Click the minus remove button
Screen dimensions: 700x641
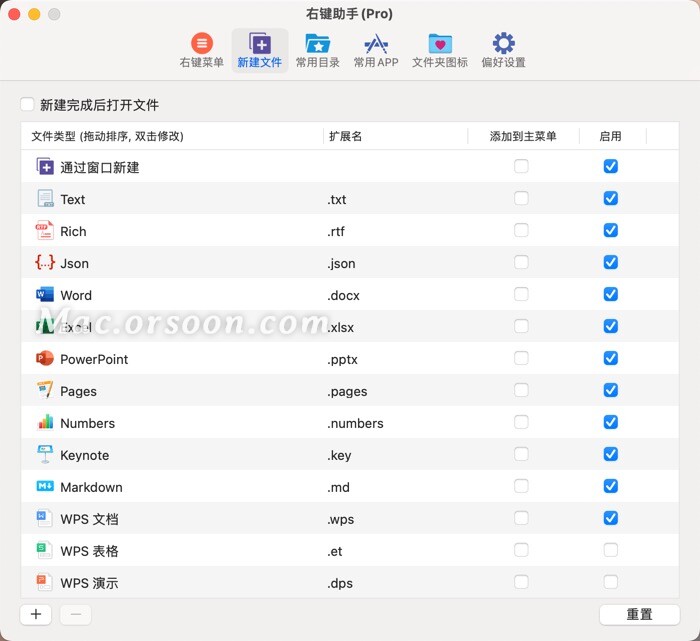[x=76, y=615]
